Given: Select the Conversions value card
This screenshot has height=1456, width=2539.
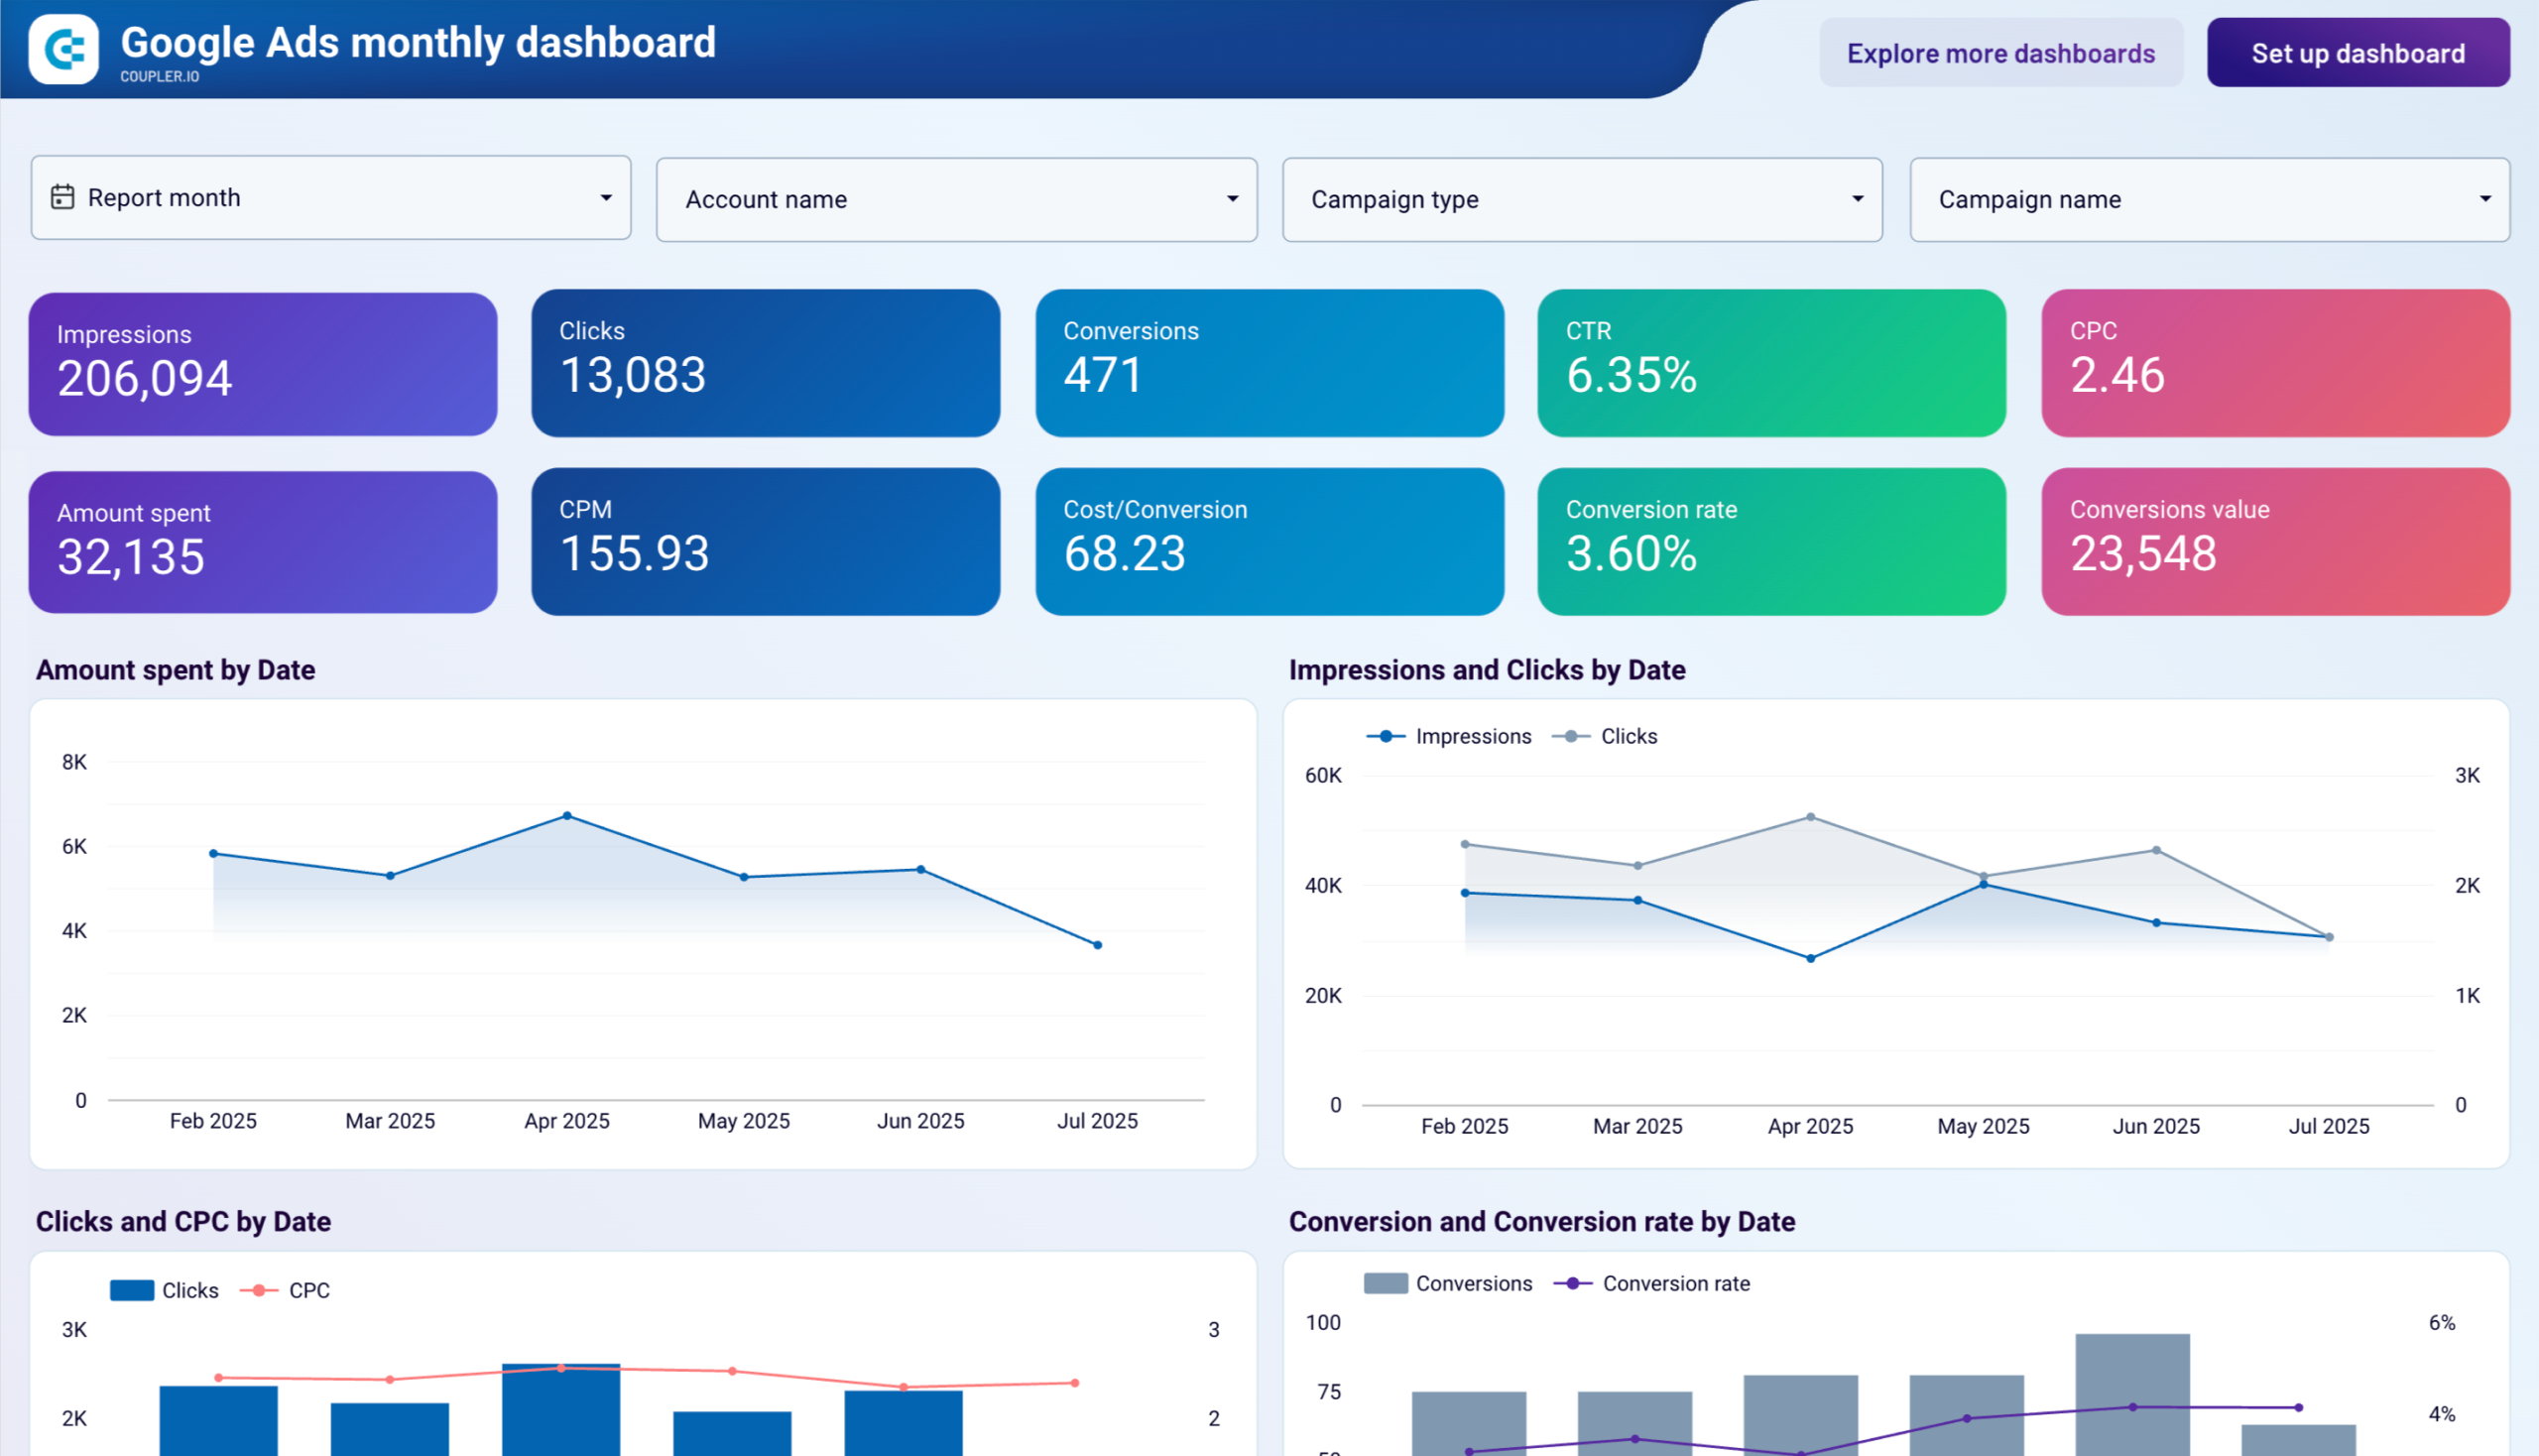Looking at the screenshot, I should [2275, 542].
